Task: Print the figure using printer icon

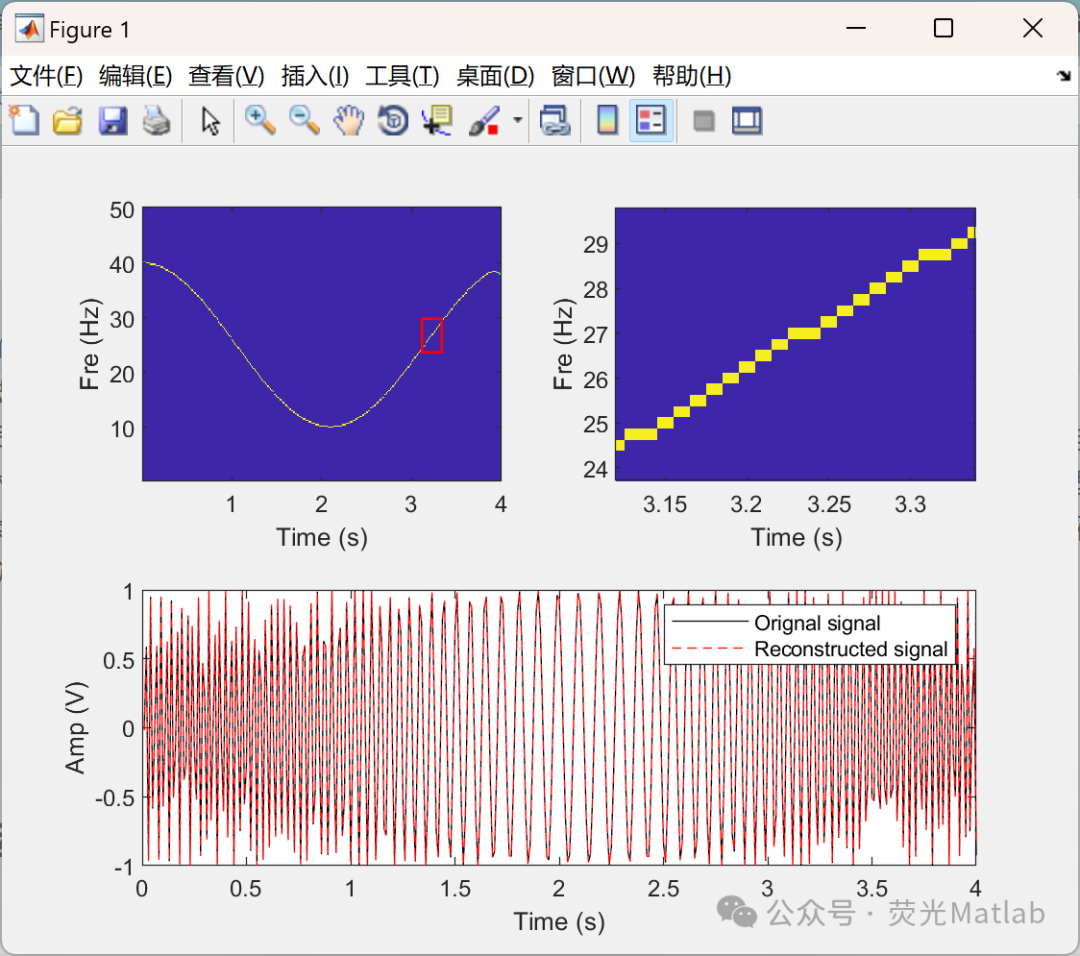Action: coord(156,121)
